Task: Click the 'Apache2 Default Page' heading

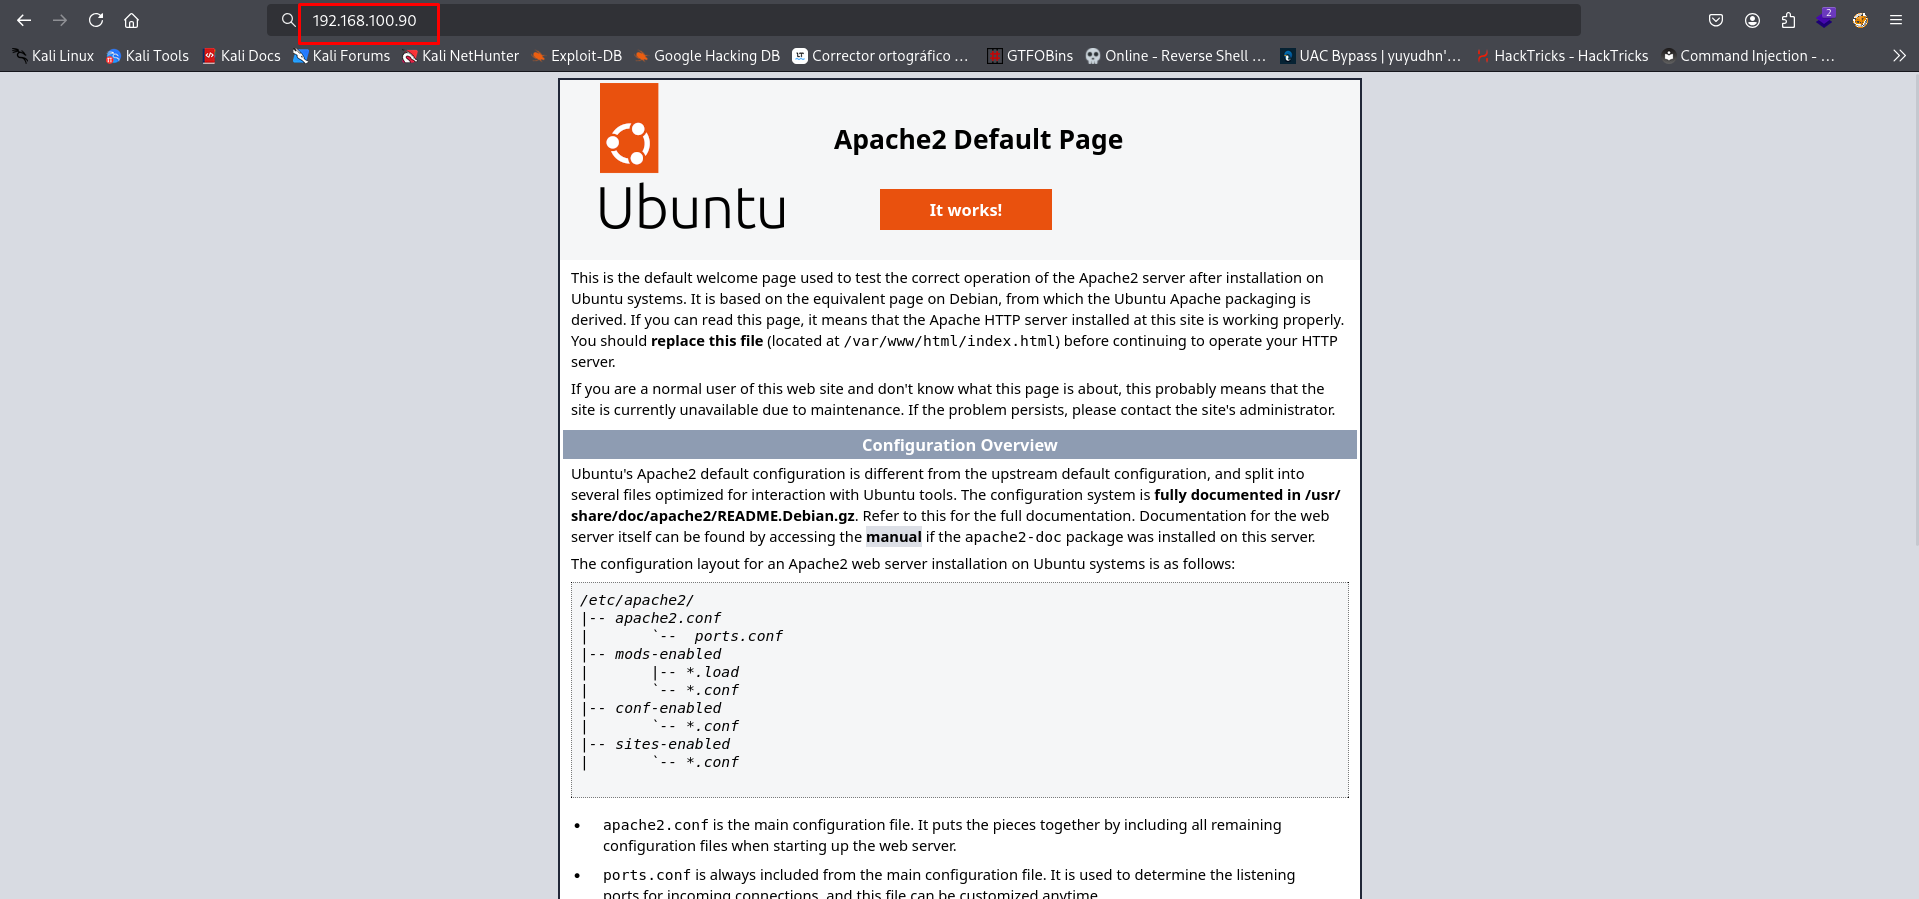Action: pyautogui.click(x=978, y=139)
